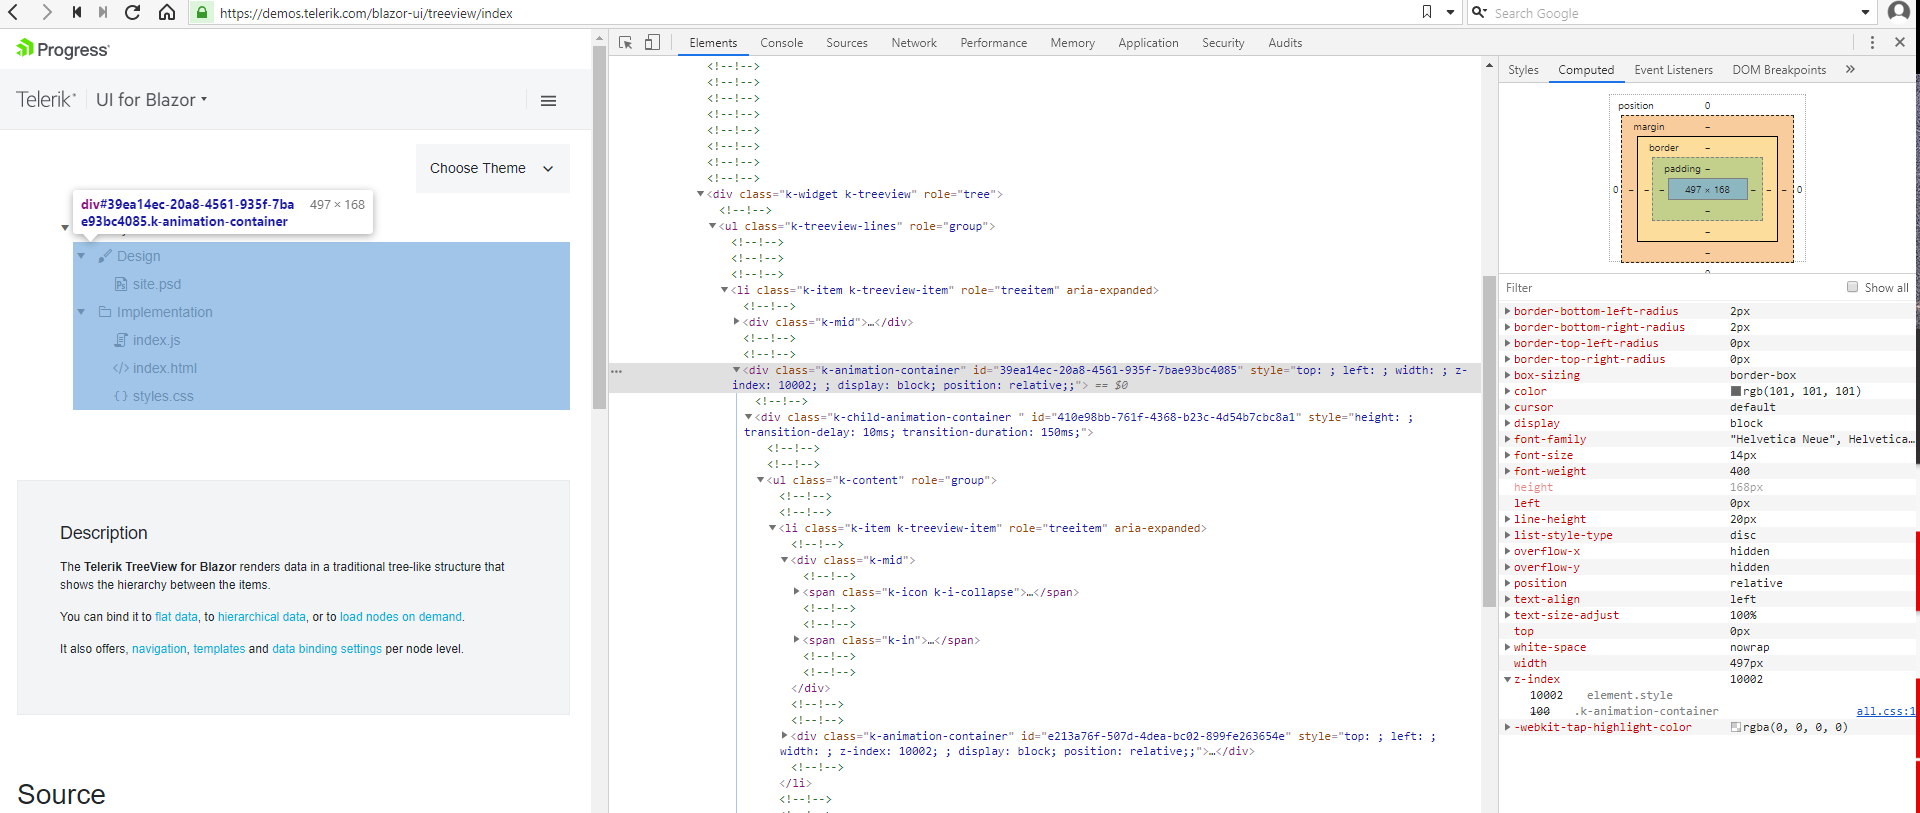Click the color swatch for rgb(101, 101, 101)
This screenshot has height=813, width=1920.
pyautogui.click(x=1736, y=392)
